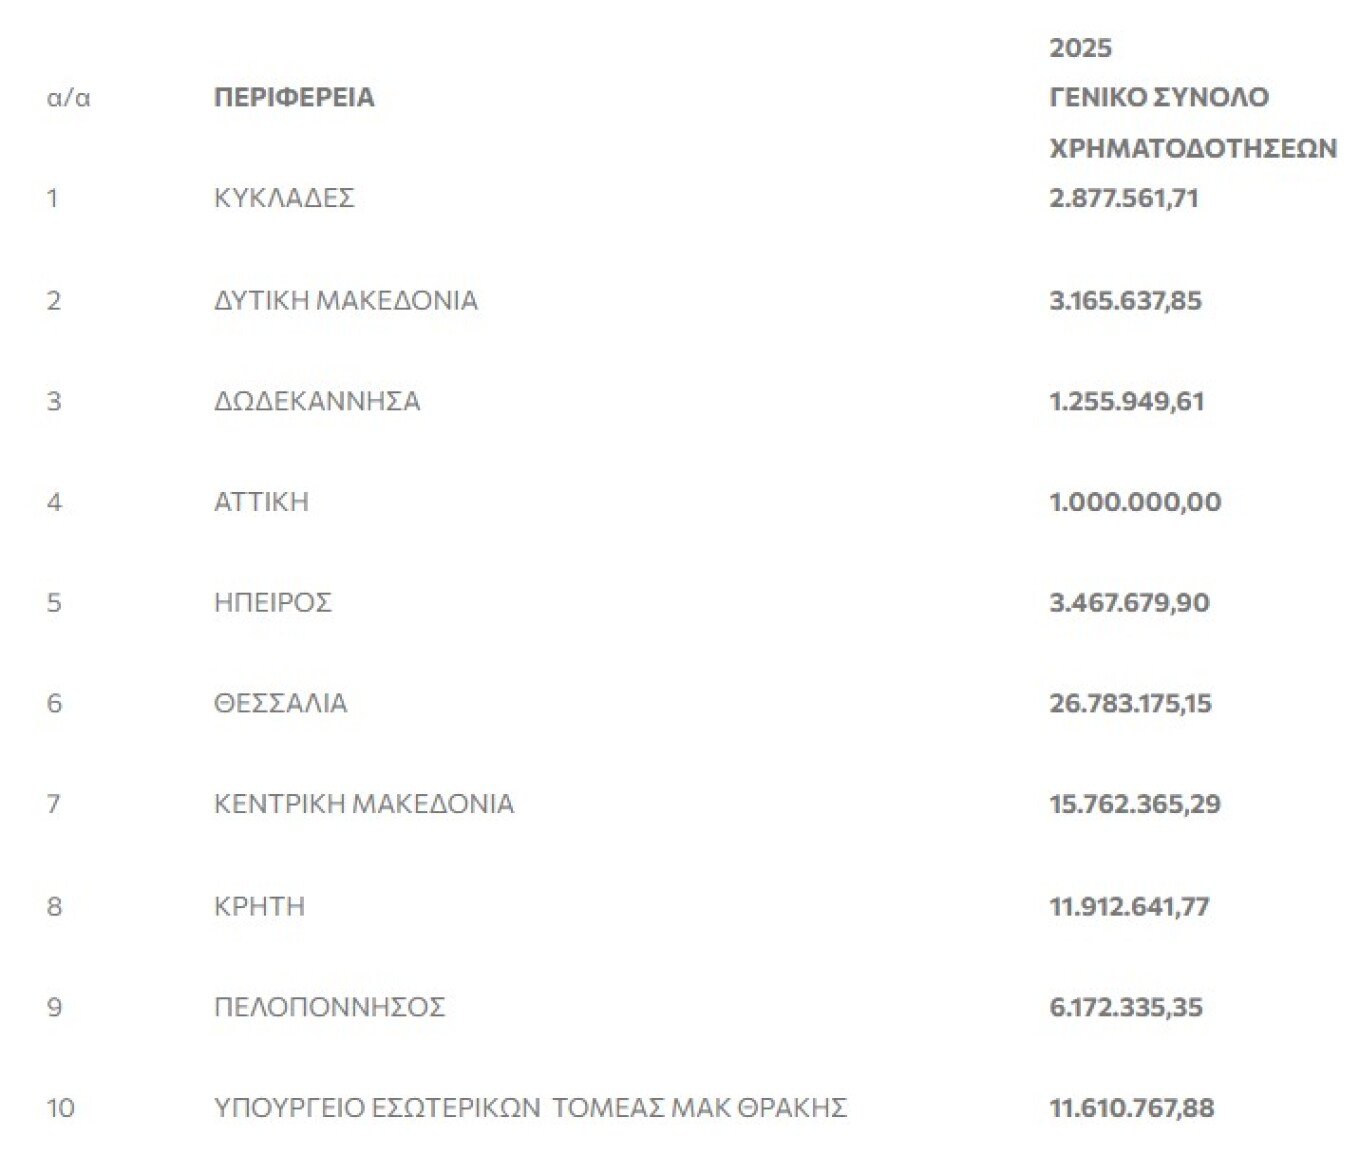
Task: Click the ΚΡΗΤΗ region cell
Action: (x=259, y=907)
